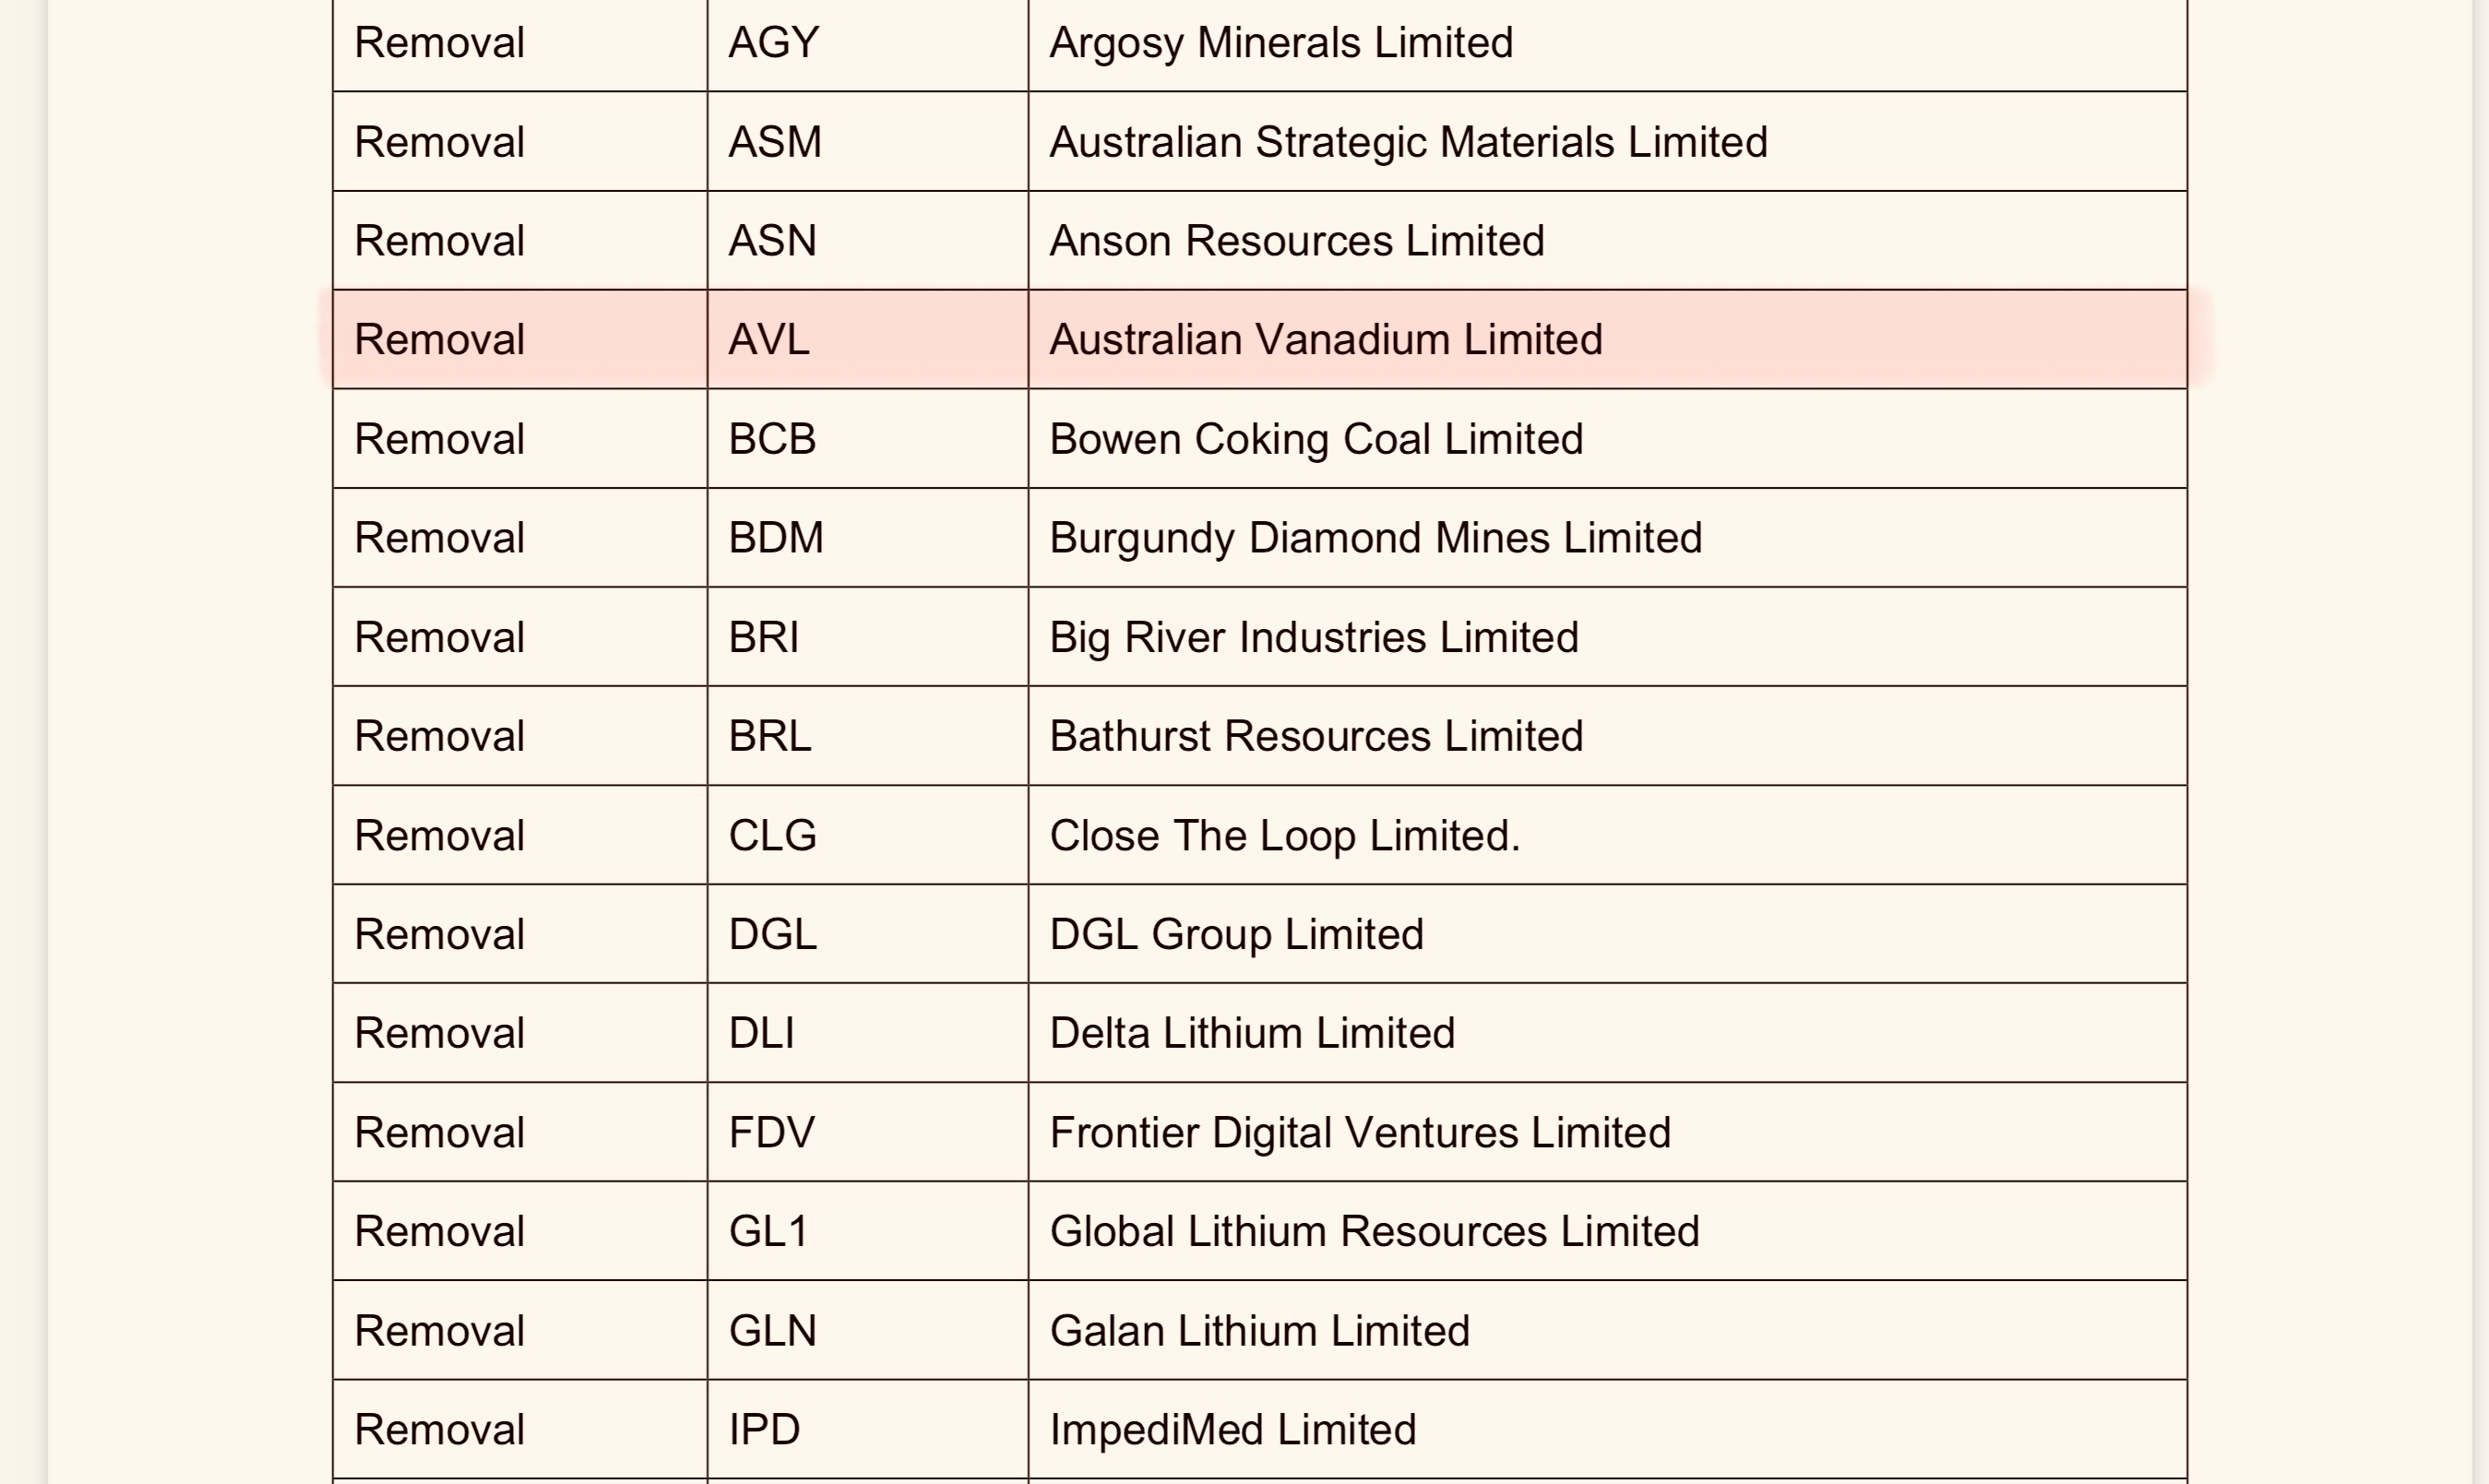Click Burgundy Diamond Mines Limited

point(1375,538)
